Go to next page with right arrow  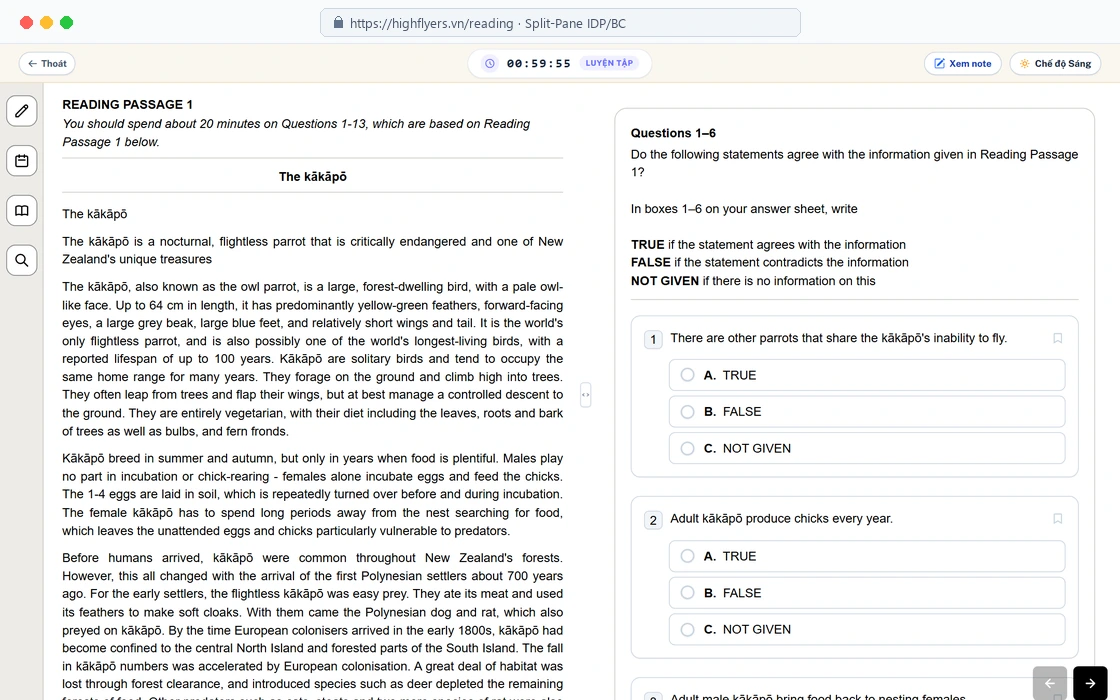(1090, 684)
